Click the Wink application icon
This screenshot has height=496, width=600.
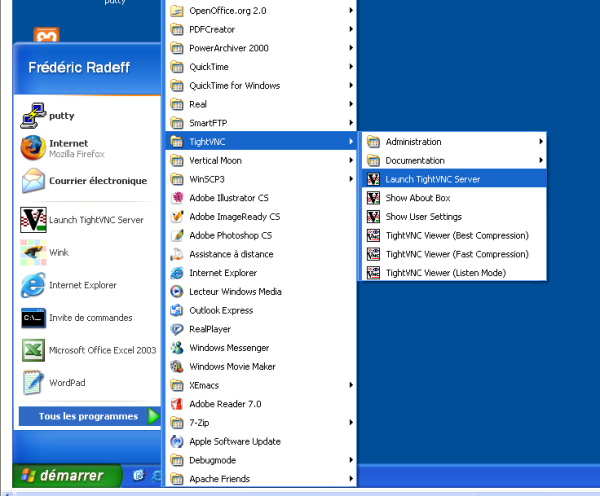coord(33,253)
